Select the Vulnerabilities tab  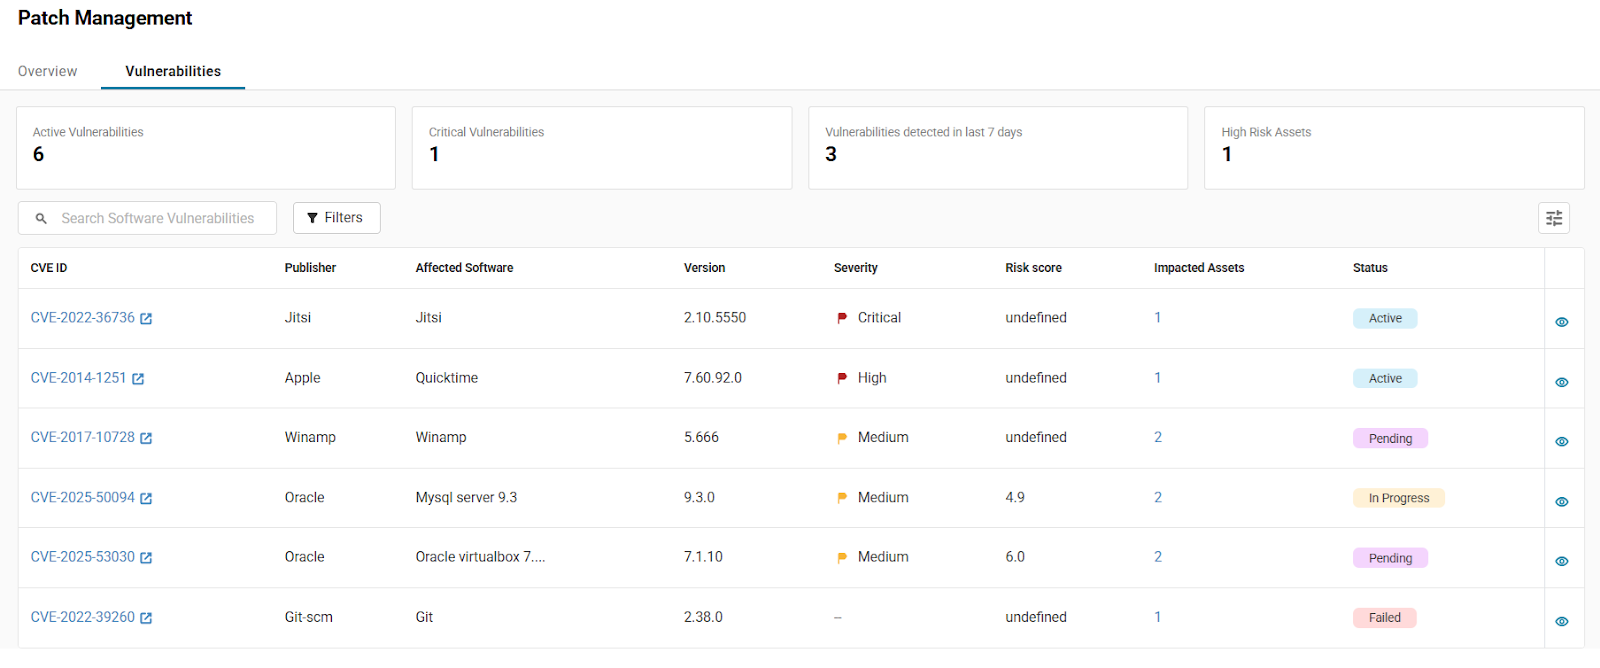click(x=173, y=71)
